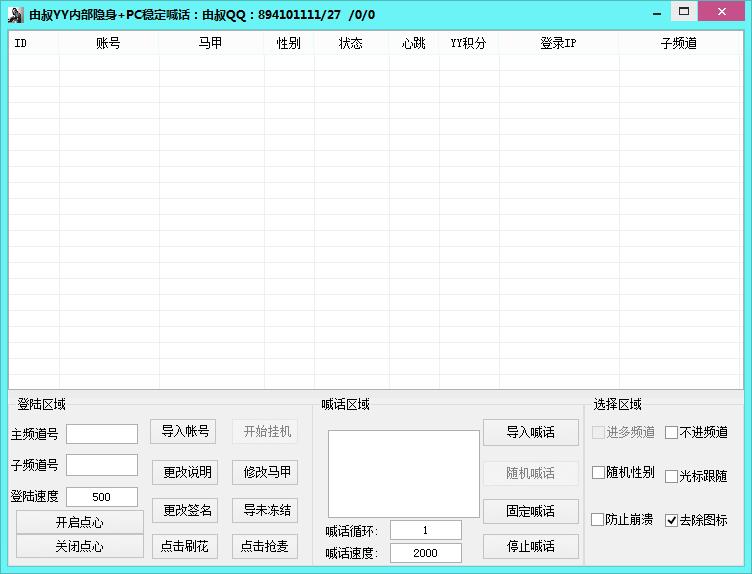Click the 点击抢麦 button
The height and width of the screenshot is (574, 752).
[x=265, y=547]
